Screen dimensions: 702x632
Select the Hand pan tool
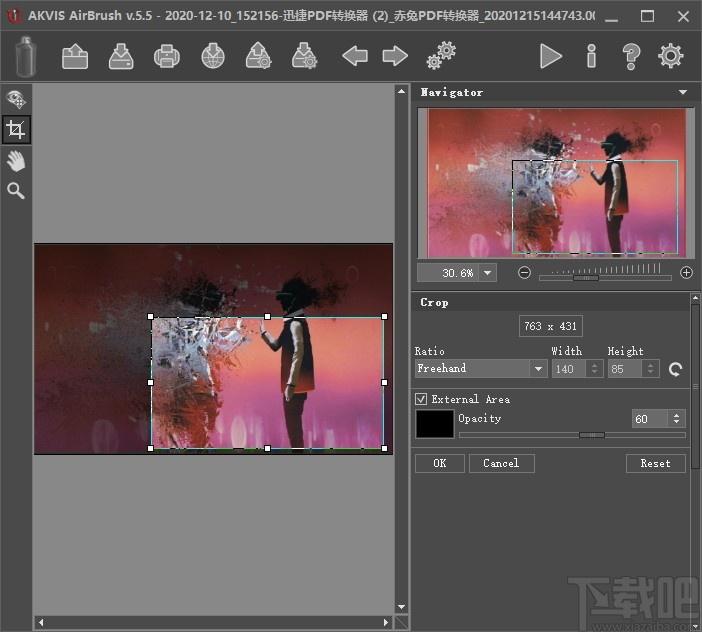16,161
